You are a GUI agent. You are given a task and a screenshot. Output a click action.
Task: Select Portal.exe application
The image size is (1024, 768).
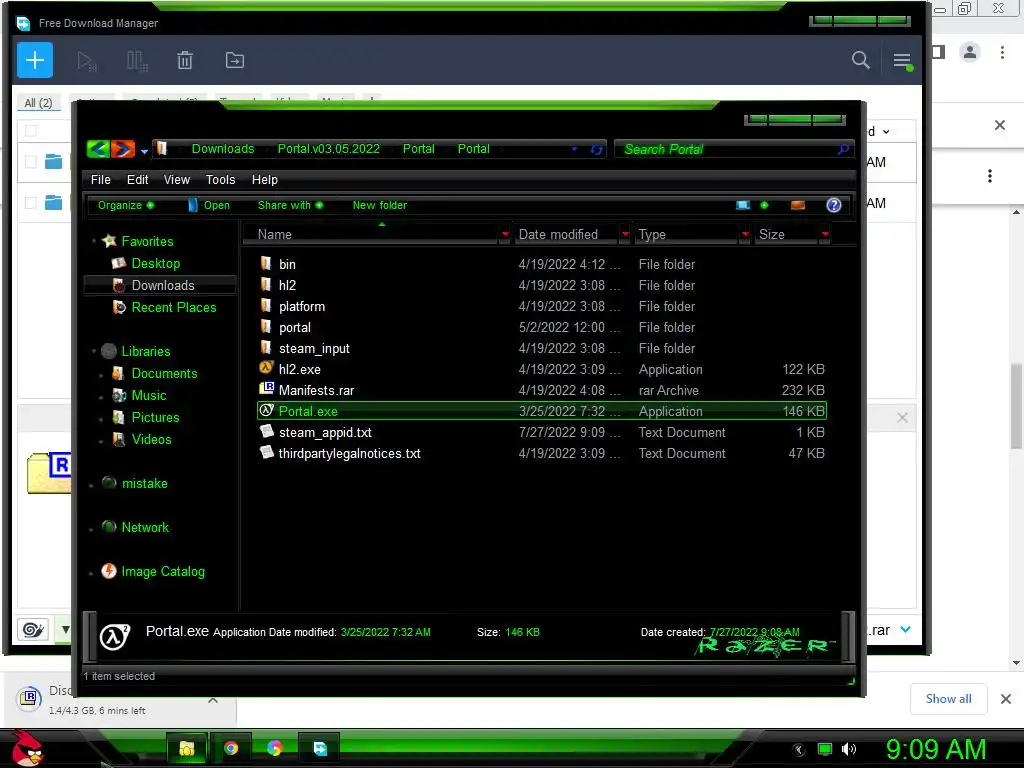tap(542, 411)
